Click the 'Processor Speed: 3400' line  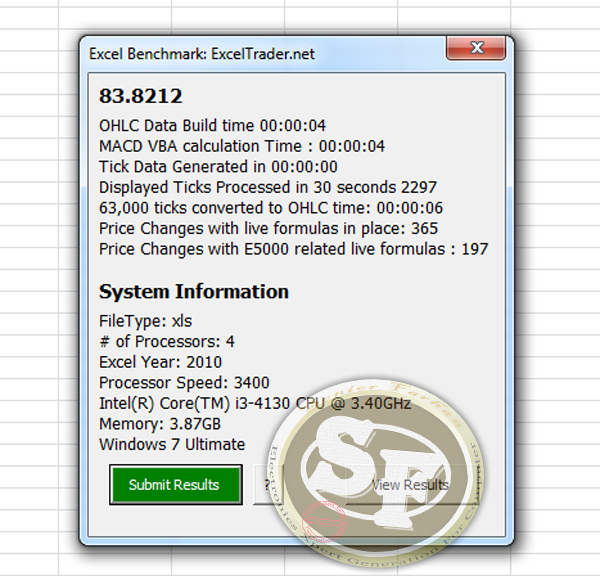(184, 383)
